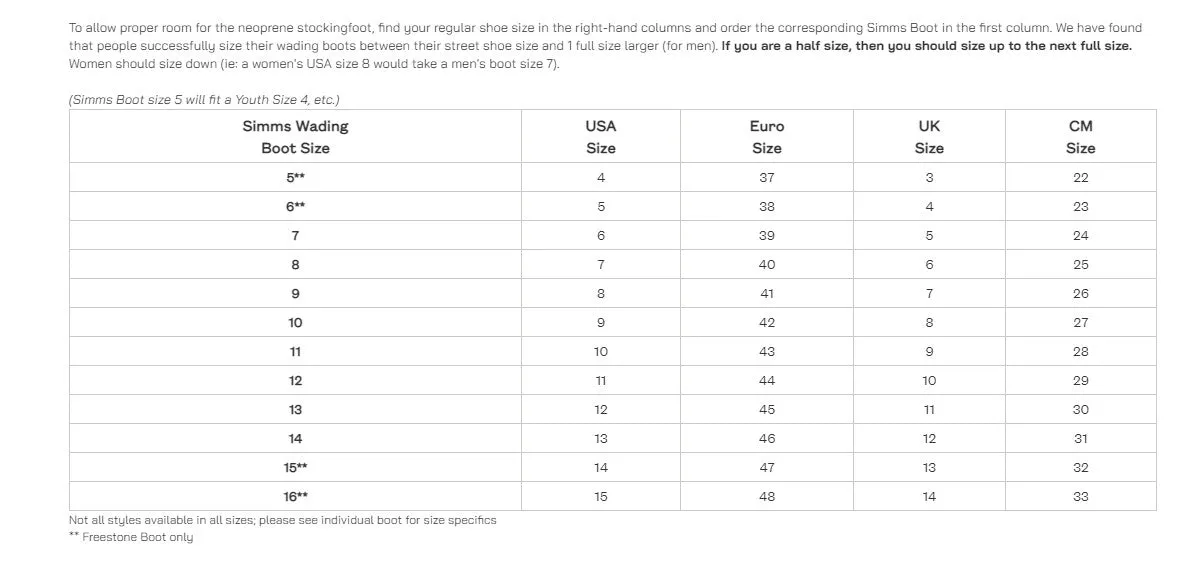Click the USA Size column header
Image resolution: width=1189 pixels, height=586 pixels.
pos(601,136)
